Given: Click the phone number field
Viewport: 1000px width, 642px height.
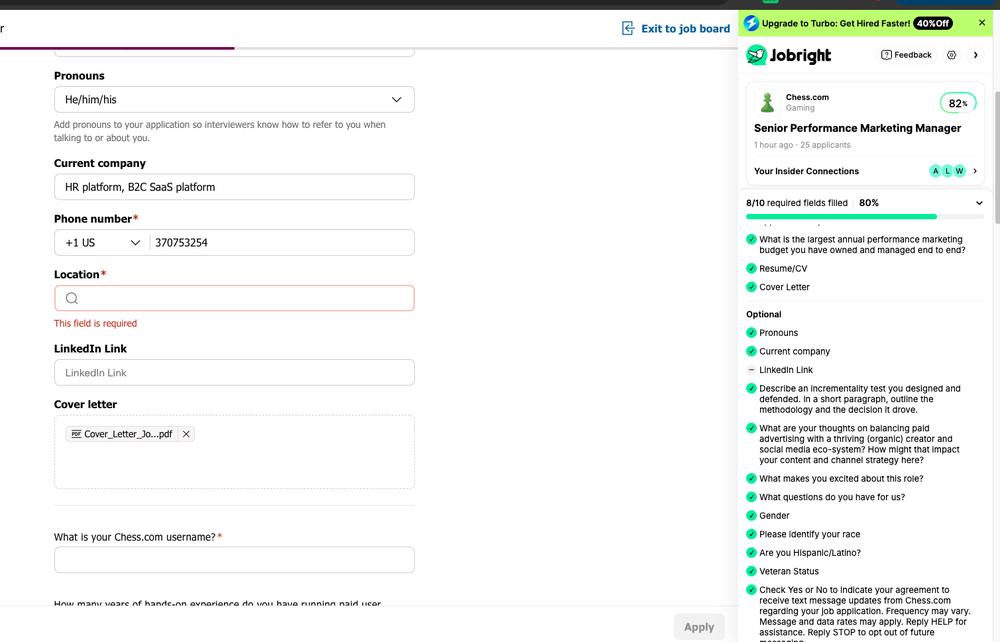Looking at the screenshot, I should pos(282,242).
